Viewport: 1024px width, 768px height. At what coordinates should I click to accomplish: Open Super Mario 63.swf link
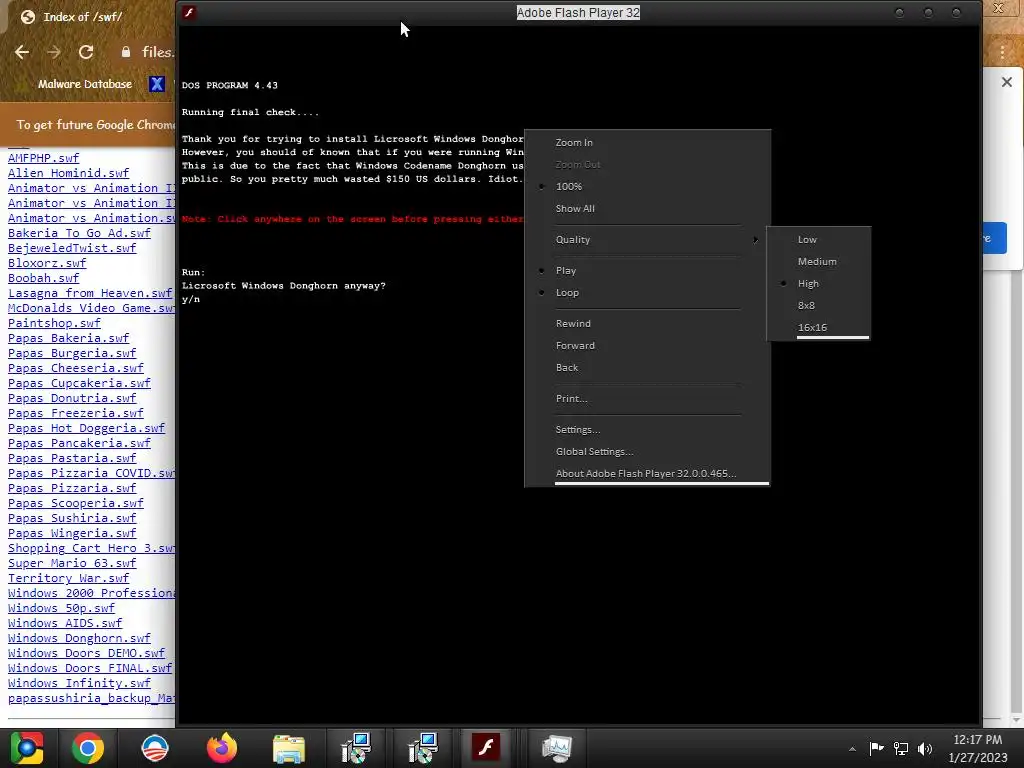point(72,563)
